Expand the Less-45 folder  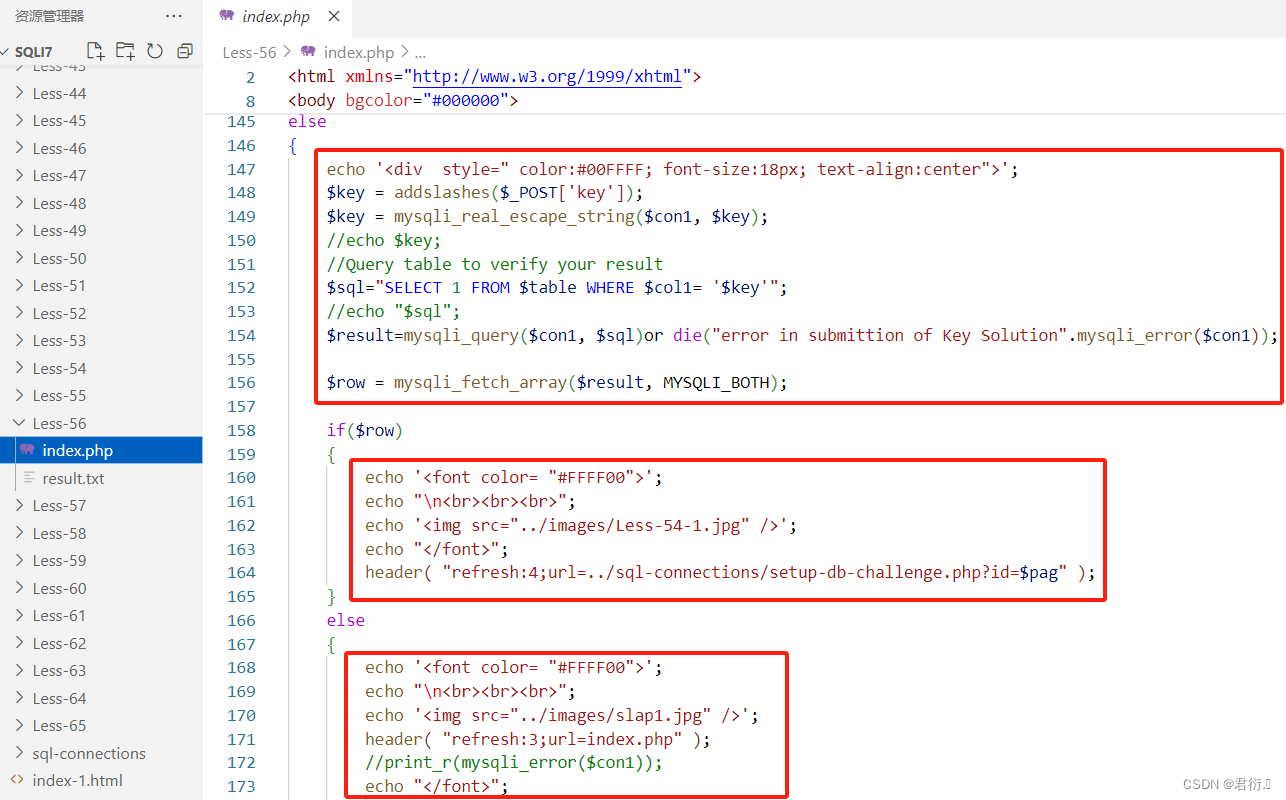tap(101, 120)
